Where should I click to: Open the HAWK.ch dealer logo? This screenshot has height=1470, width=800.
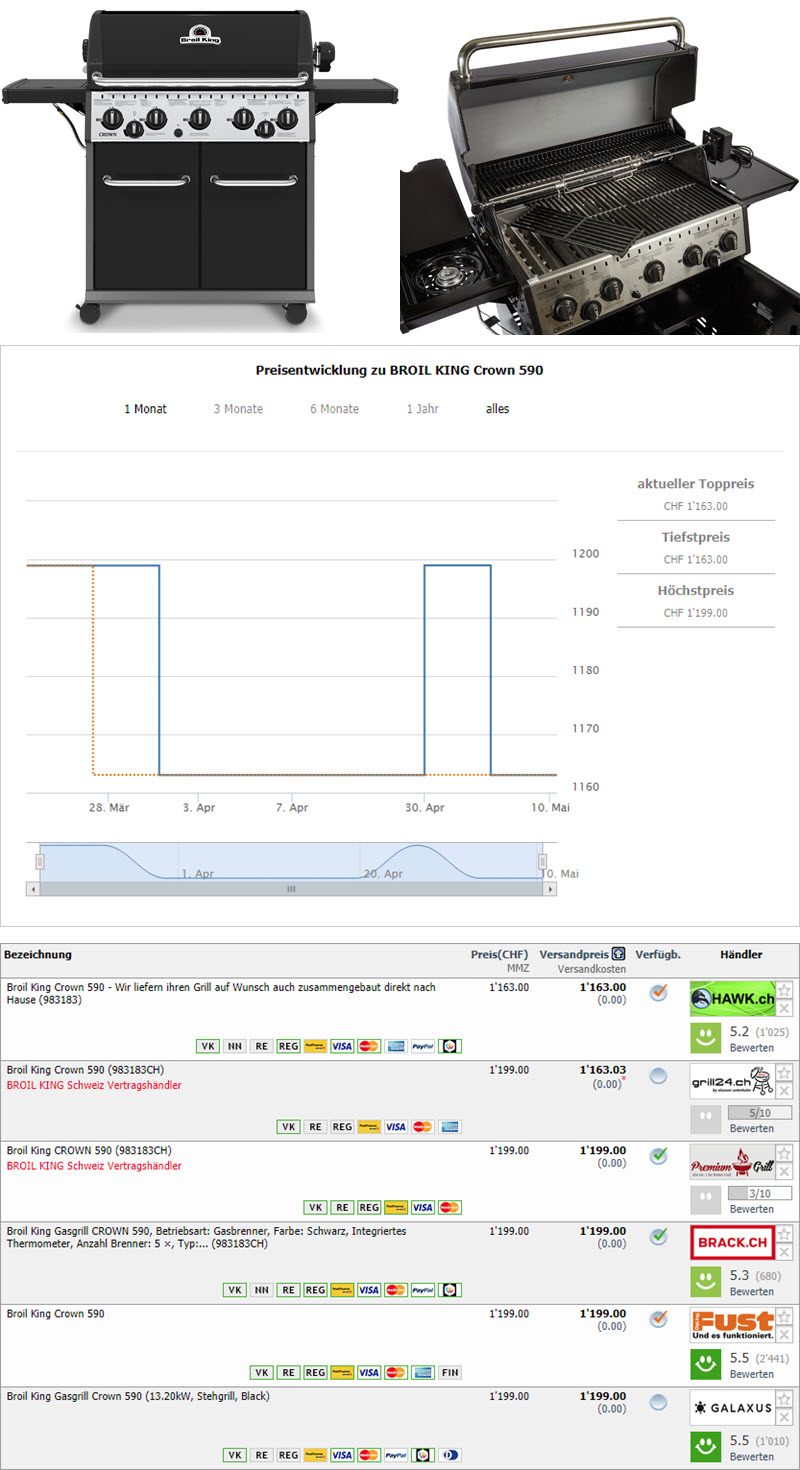tap(731, 998)
